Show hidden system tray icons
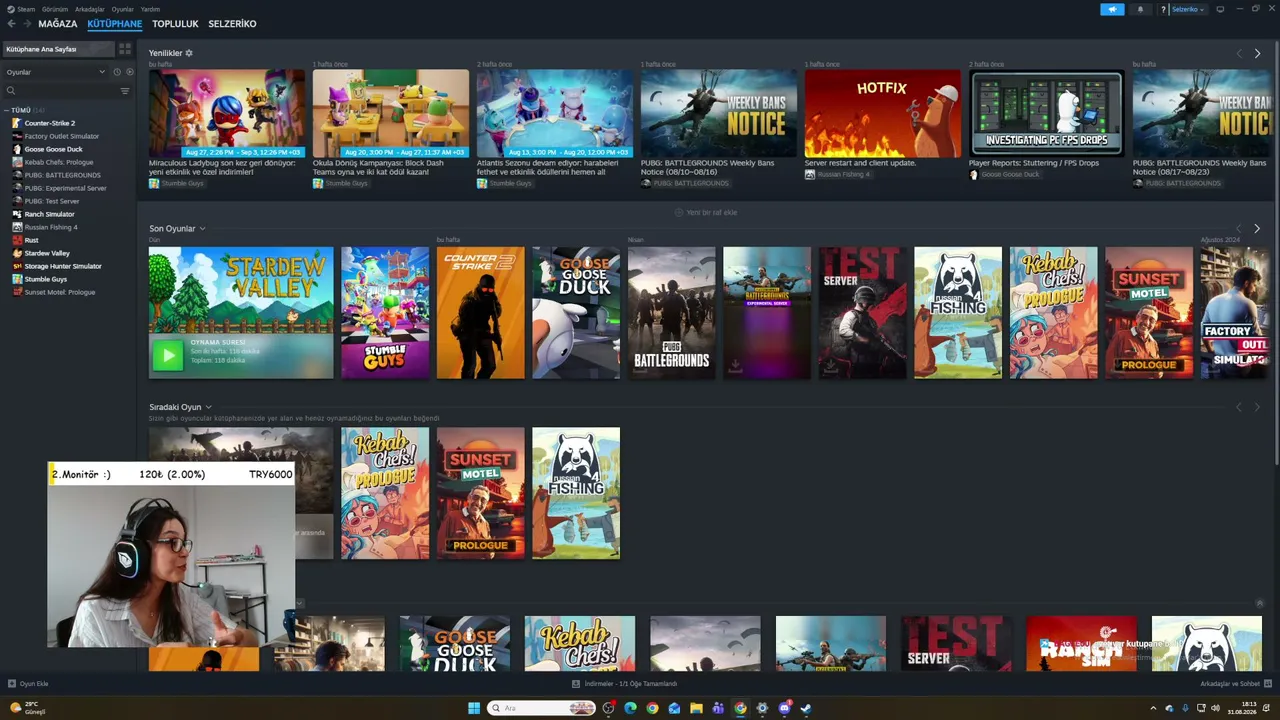This screenshot has width=1280, height=720. tap(1153, 708)
